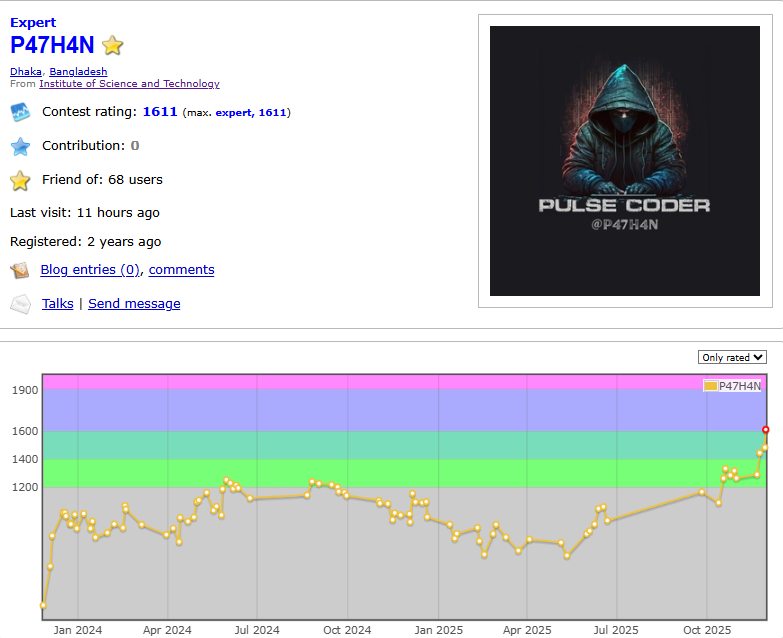Click the max. expert, 1611 text
Image resolution: width=783 pixels, height=638 pixels.
coord(237,113)
